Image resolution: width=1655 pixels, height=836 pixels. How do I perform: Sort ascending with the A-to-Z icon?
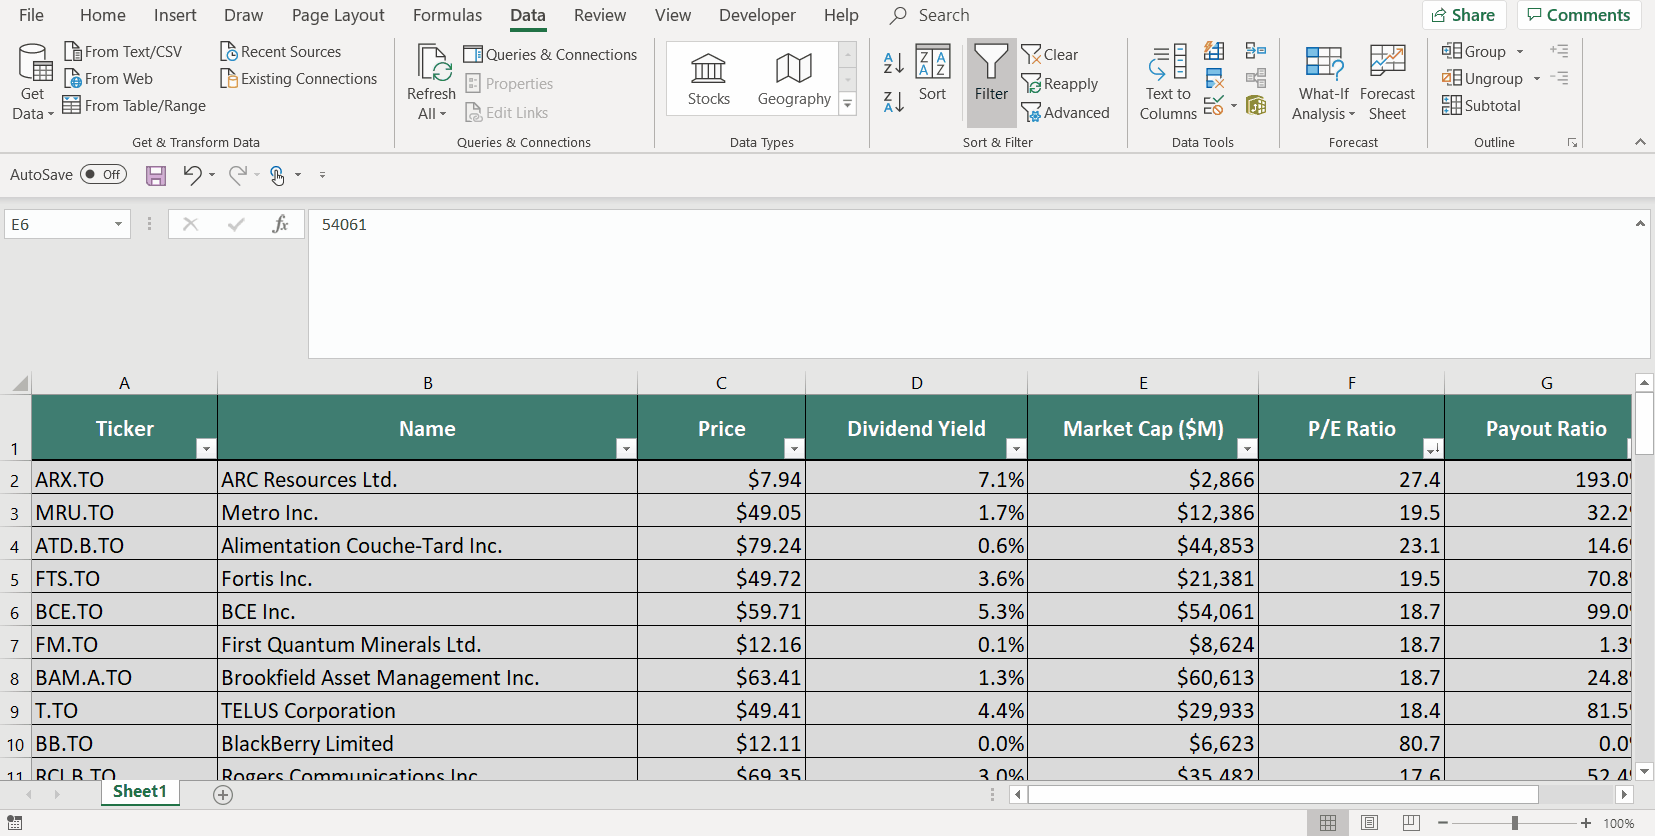(894, 63)
